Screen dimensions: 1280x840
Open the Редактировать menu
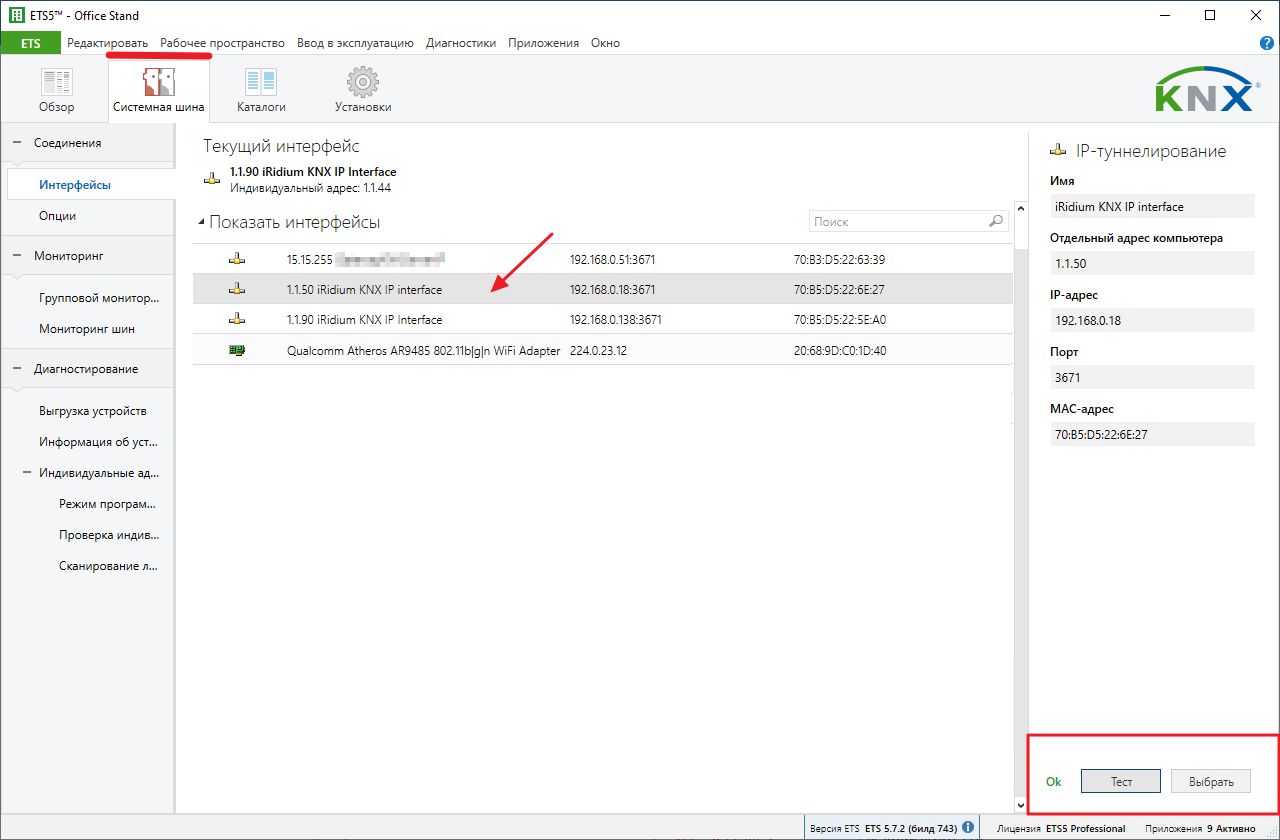[107, 43]
